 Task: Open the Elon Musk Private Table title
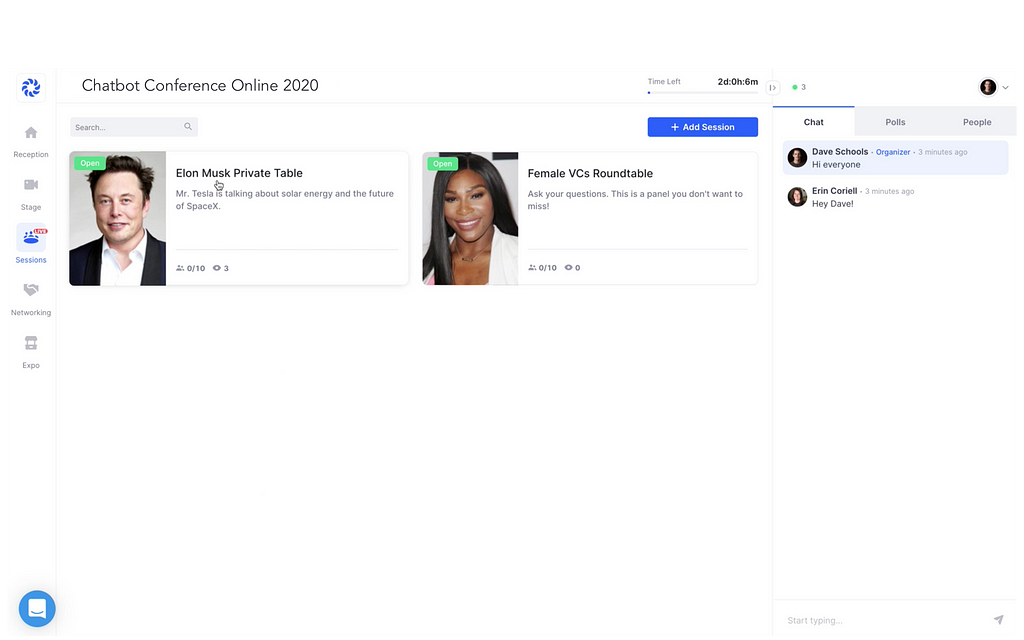point(239,173)
